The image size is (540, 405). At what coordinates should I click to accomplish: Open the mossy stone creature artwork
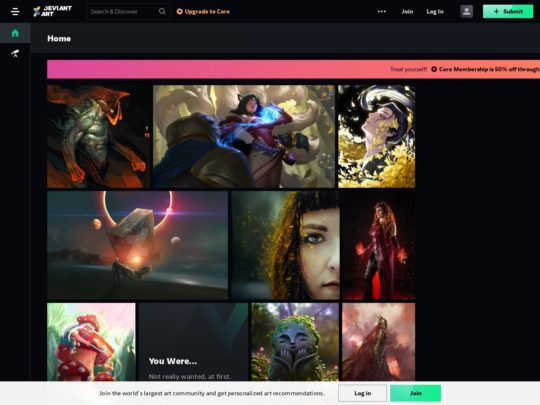point(295,342)
